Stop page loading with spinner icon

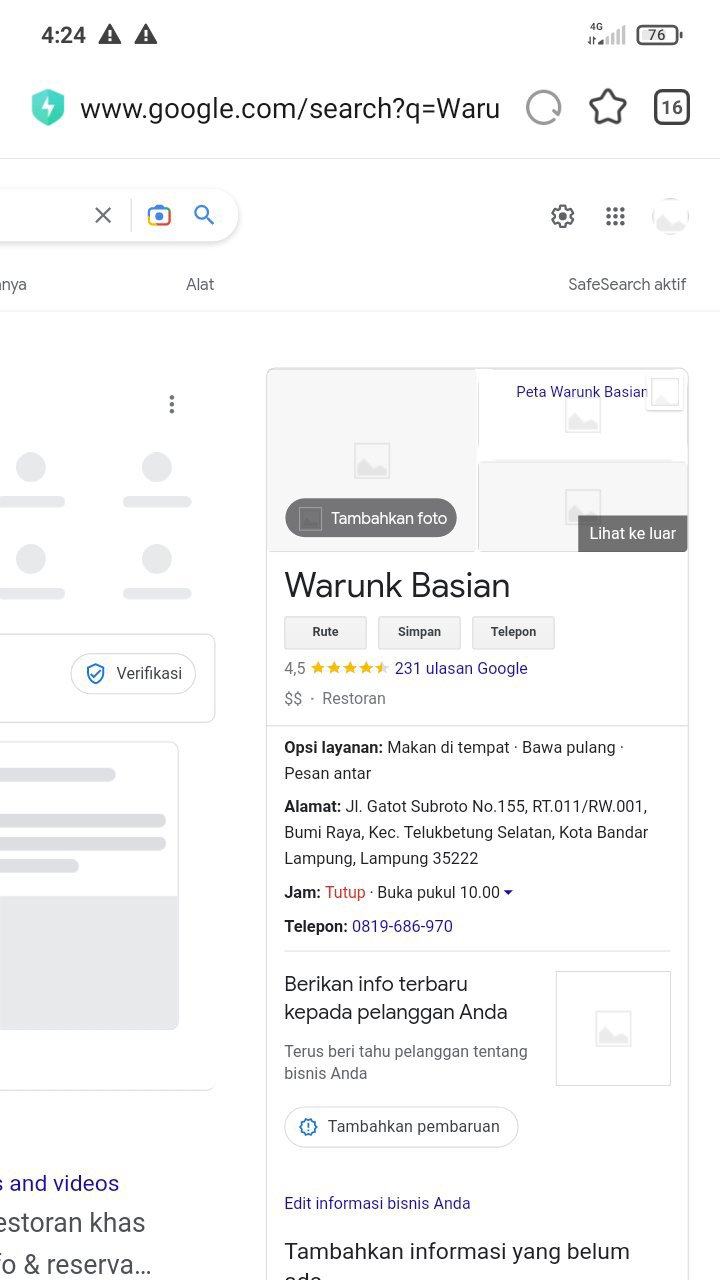click(544, 108)
